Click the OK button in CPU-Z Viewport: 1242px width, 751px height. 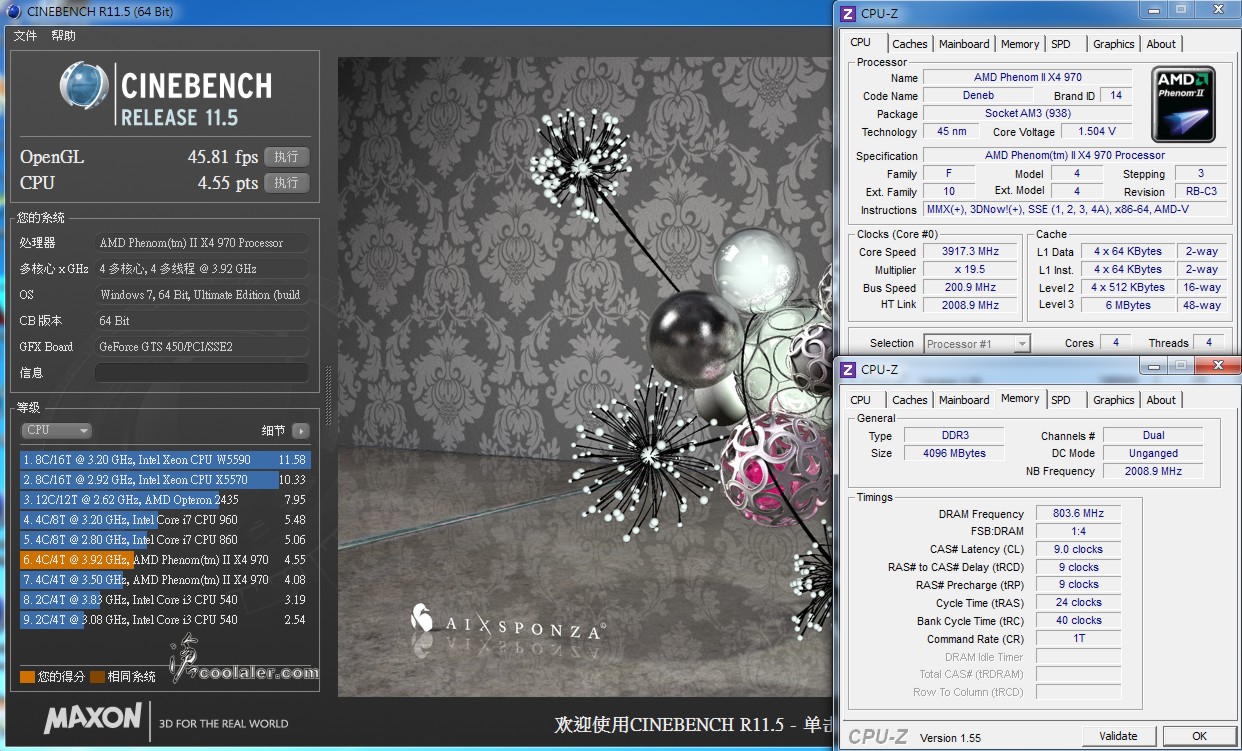(x=1199, y=736)
